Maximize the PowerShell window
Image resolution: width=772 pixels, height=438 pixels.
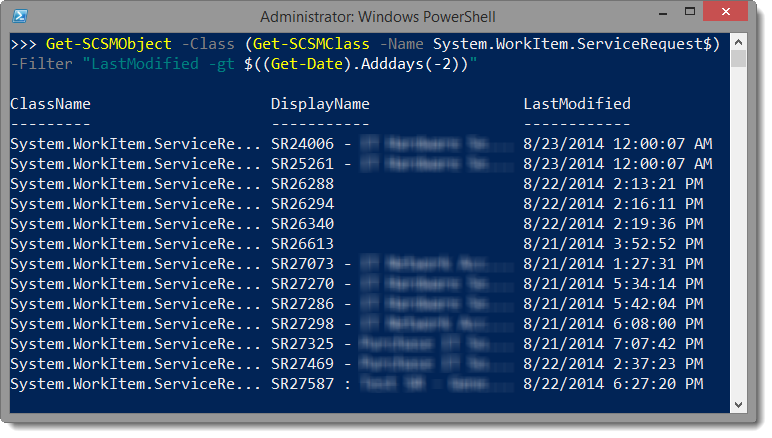click(690, 12)
